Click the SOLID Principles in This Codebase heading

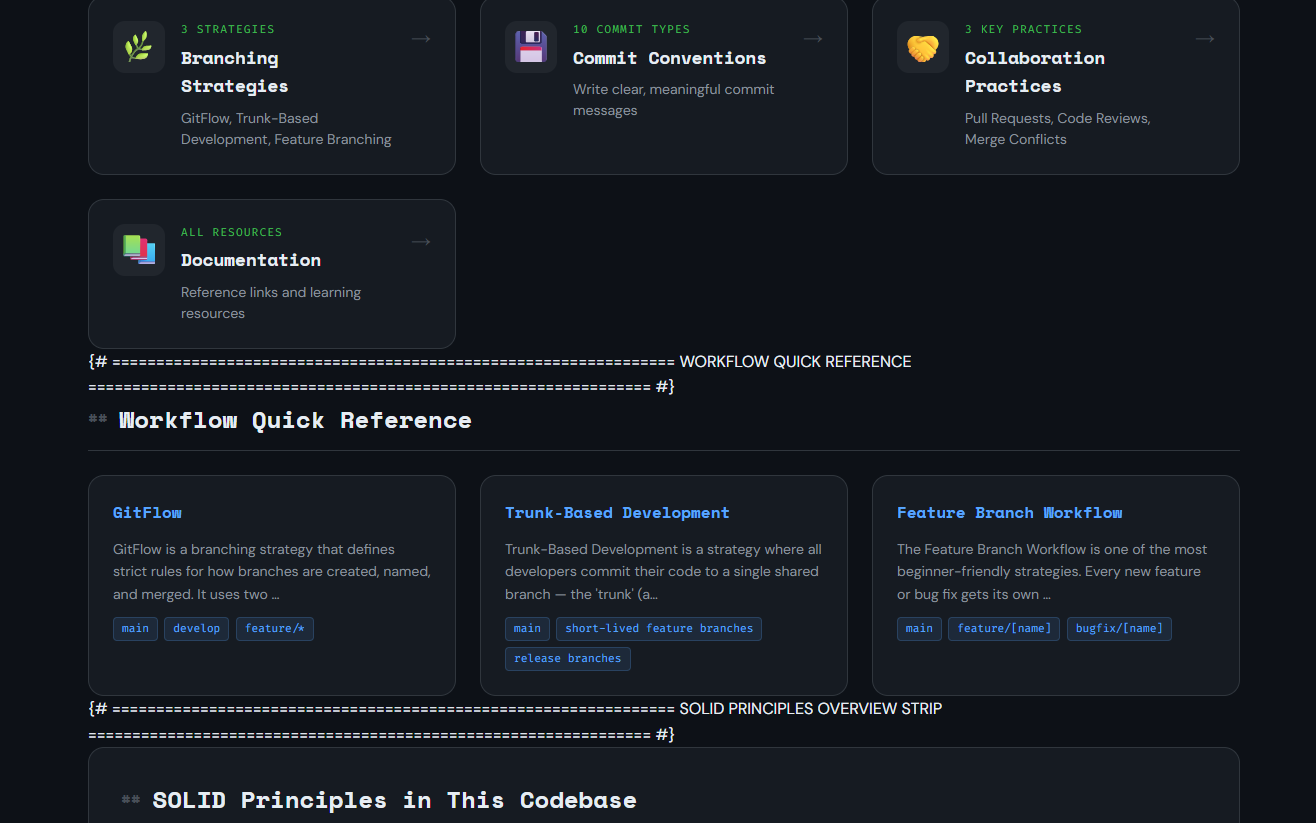(394, 800)
